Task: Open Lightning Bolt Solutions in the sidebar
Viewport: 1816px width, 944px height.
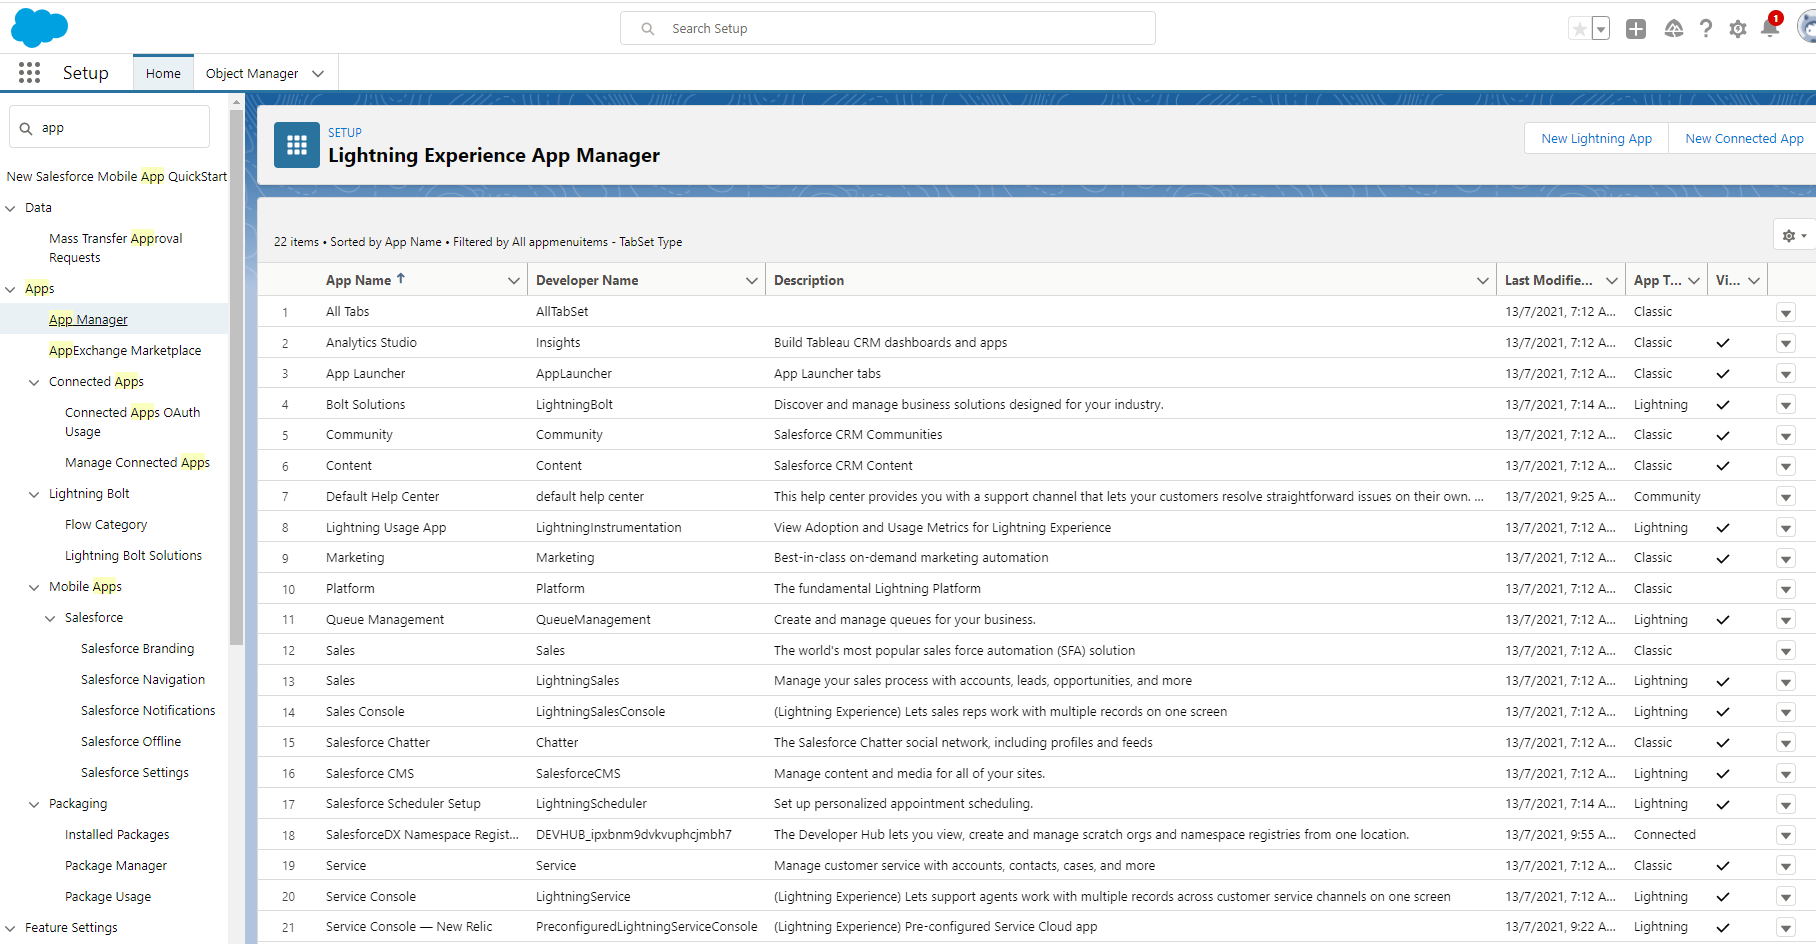Action: pyautogui.click(x=133, y=556)
